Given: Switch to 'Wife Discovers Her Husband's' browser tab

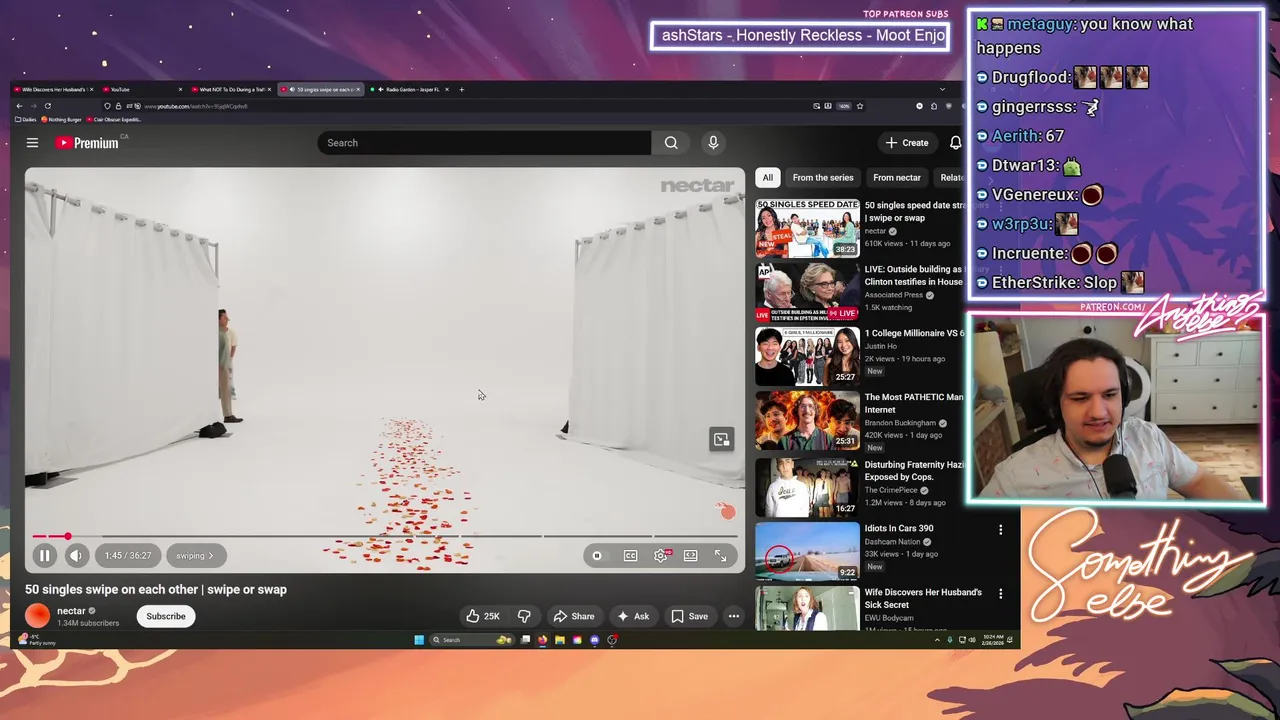Looking at the screenshot, I should [53, 89].
